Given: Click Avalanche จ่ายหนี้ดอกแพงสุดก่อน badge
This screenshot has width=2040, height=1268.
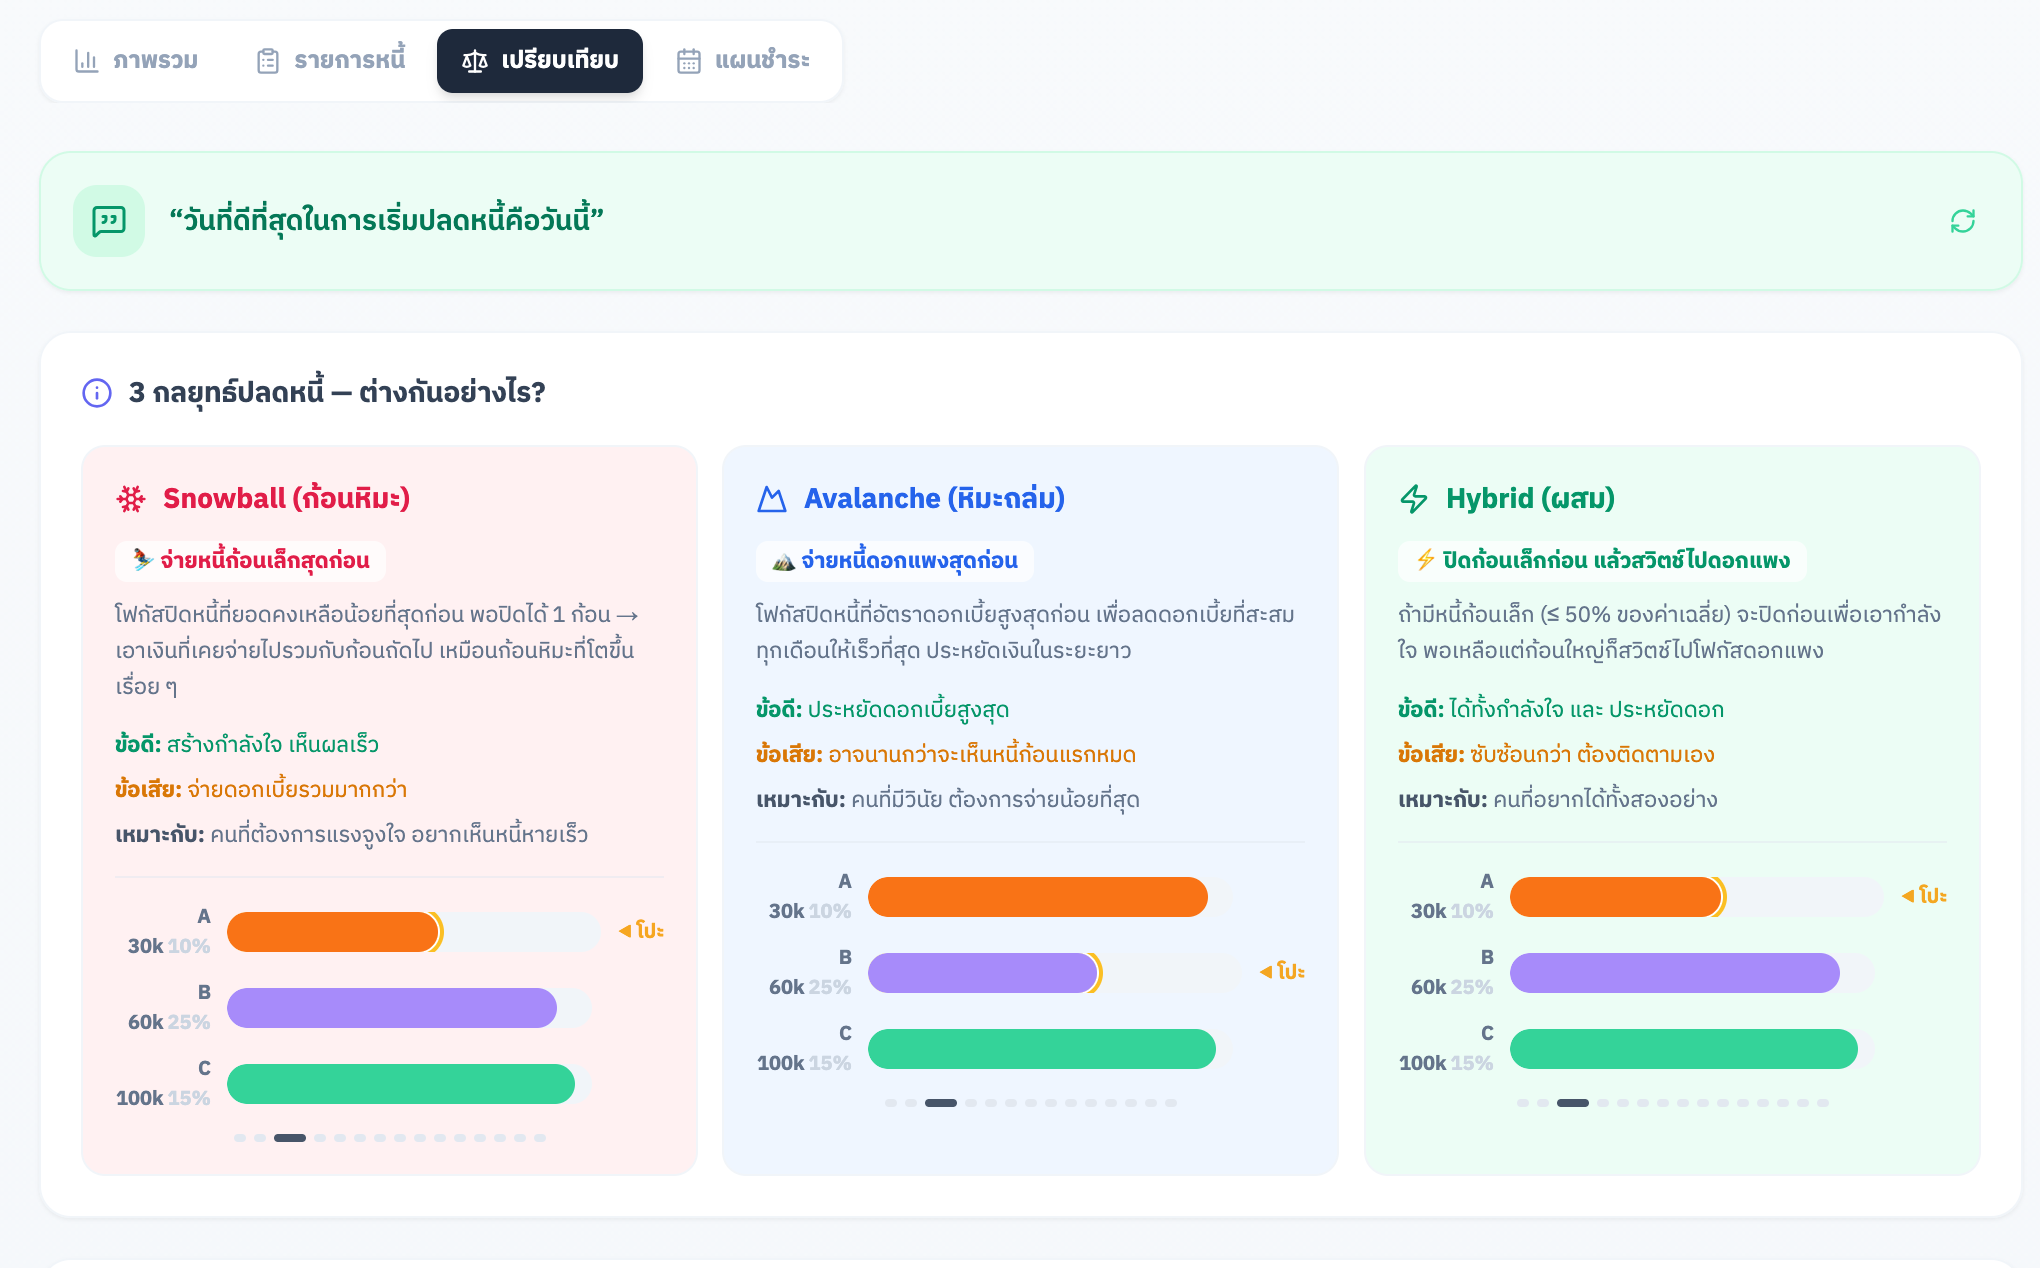Looking at the screenshot, I should point(895,561).
